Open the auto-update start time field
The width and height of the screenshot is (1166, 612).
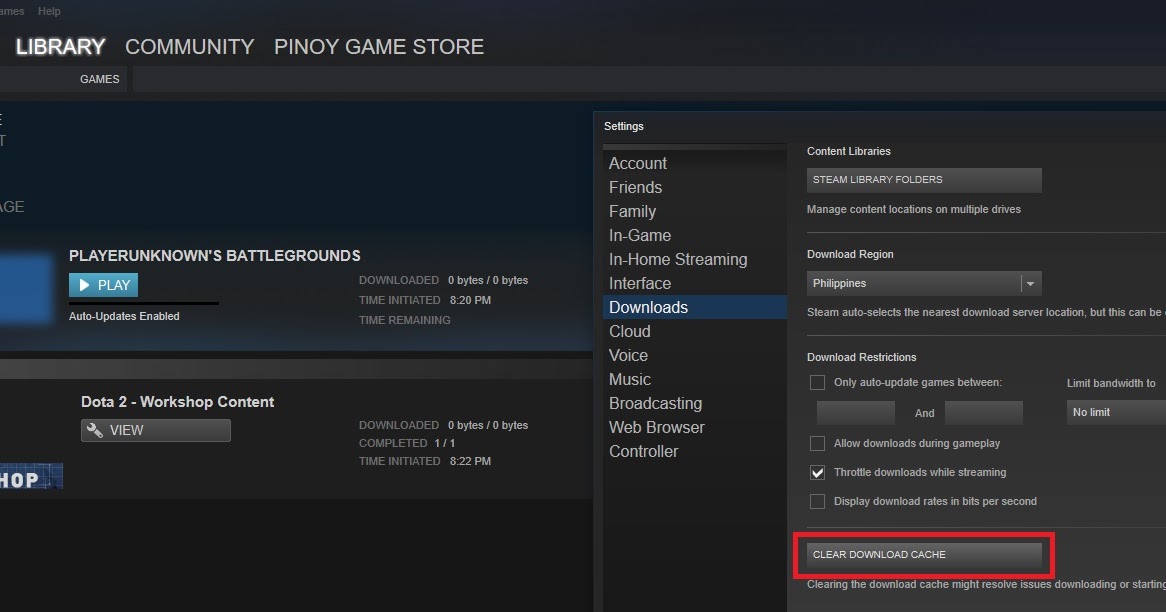856,413
